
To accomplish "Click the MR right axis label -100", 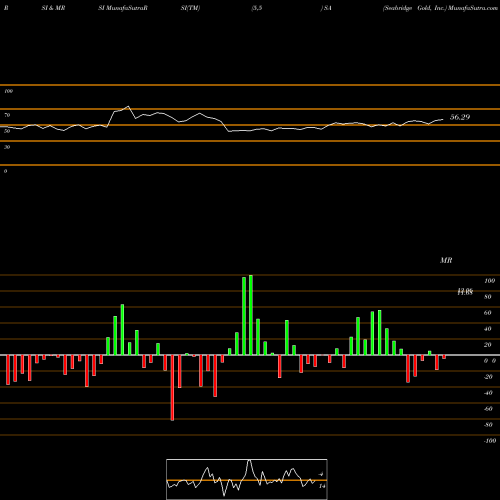I will click(490, 441).
